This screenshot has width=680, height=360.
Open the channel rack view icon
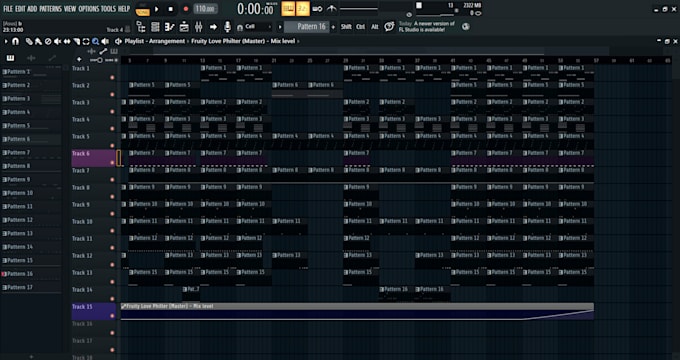(x=155, y=27)
